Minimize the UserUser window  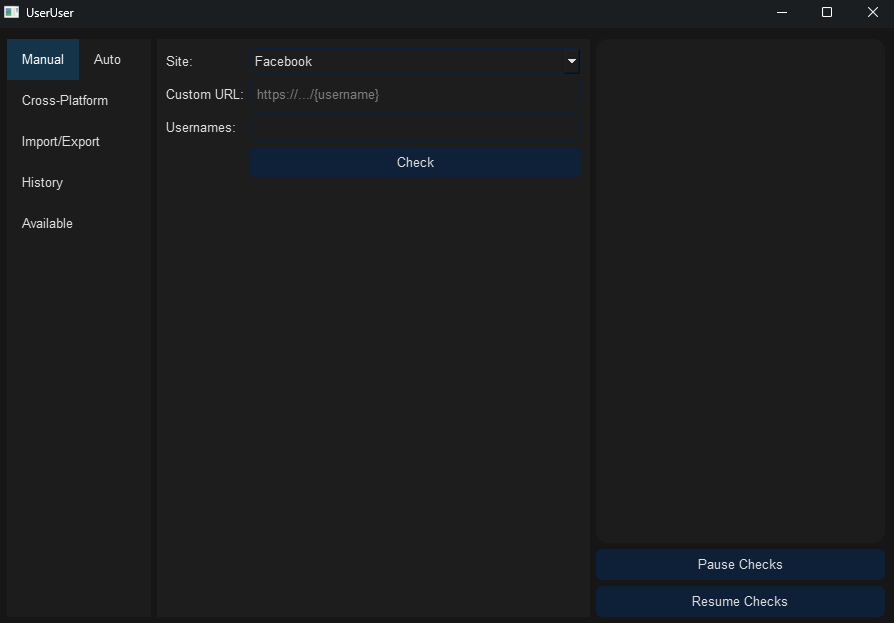click(x=782, y=13)
